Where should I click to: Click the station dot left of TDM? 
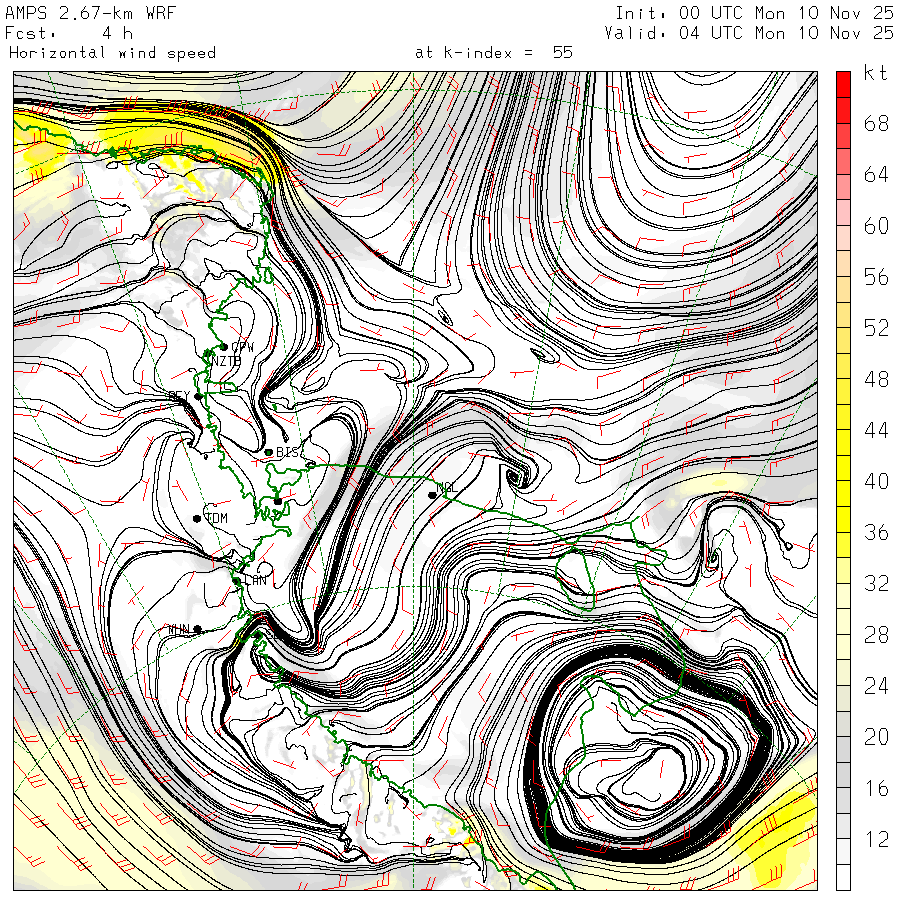click(x=197, y=518)
